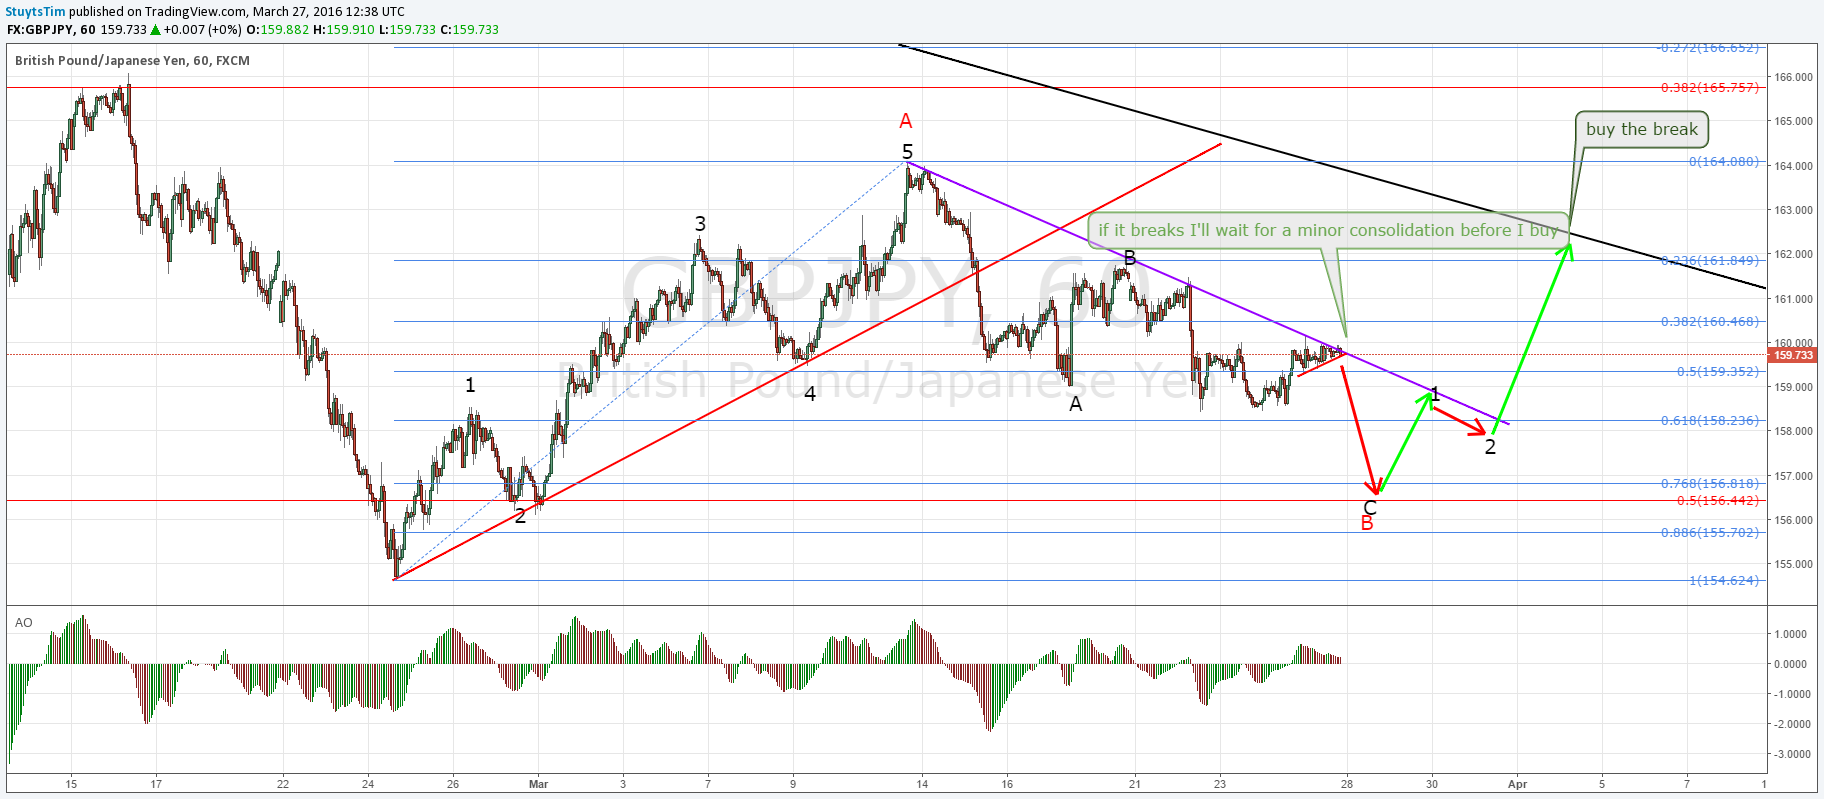Click the 'buy the break' callout
The width and height of the screenshot is (1824, 799).
click(1641, 129)
